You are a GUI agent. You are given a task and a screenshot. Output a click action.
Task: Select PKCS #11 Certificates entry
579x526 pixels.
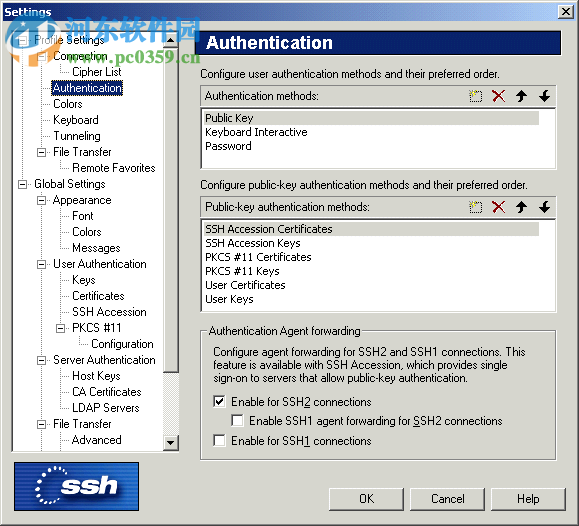point(371,257)
